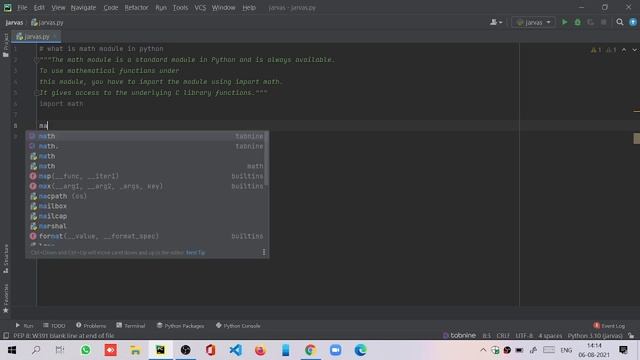Click Python 3.10 (jarvas) interpreter selector
640x360 pixels.
pyautogui.click(x=595, y=336)
